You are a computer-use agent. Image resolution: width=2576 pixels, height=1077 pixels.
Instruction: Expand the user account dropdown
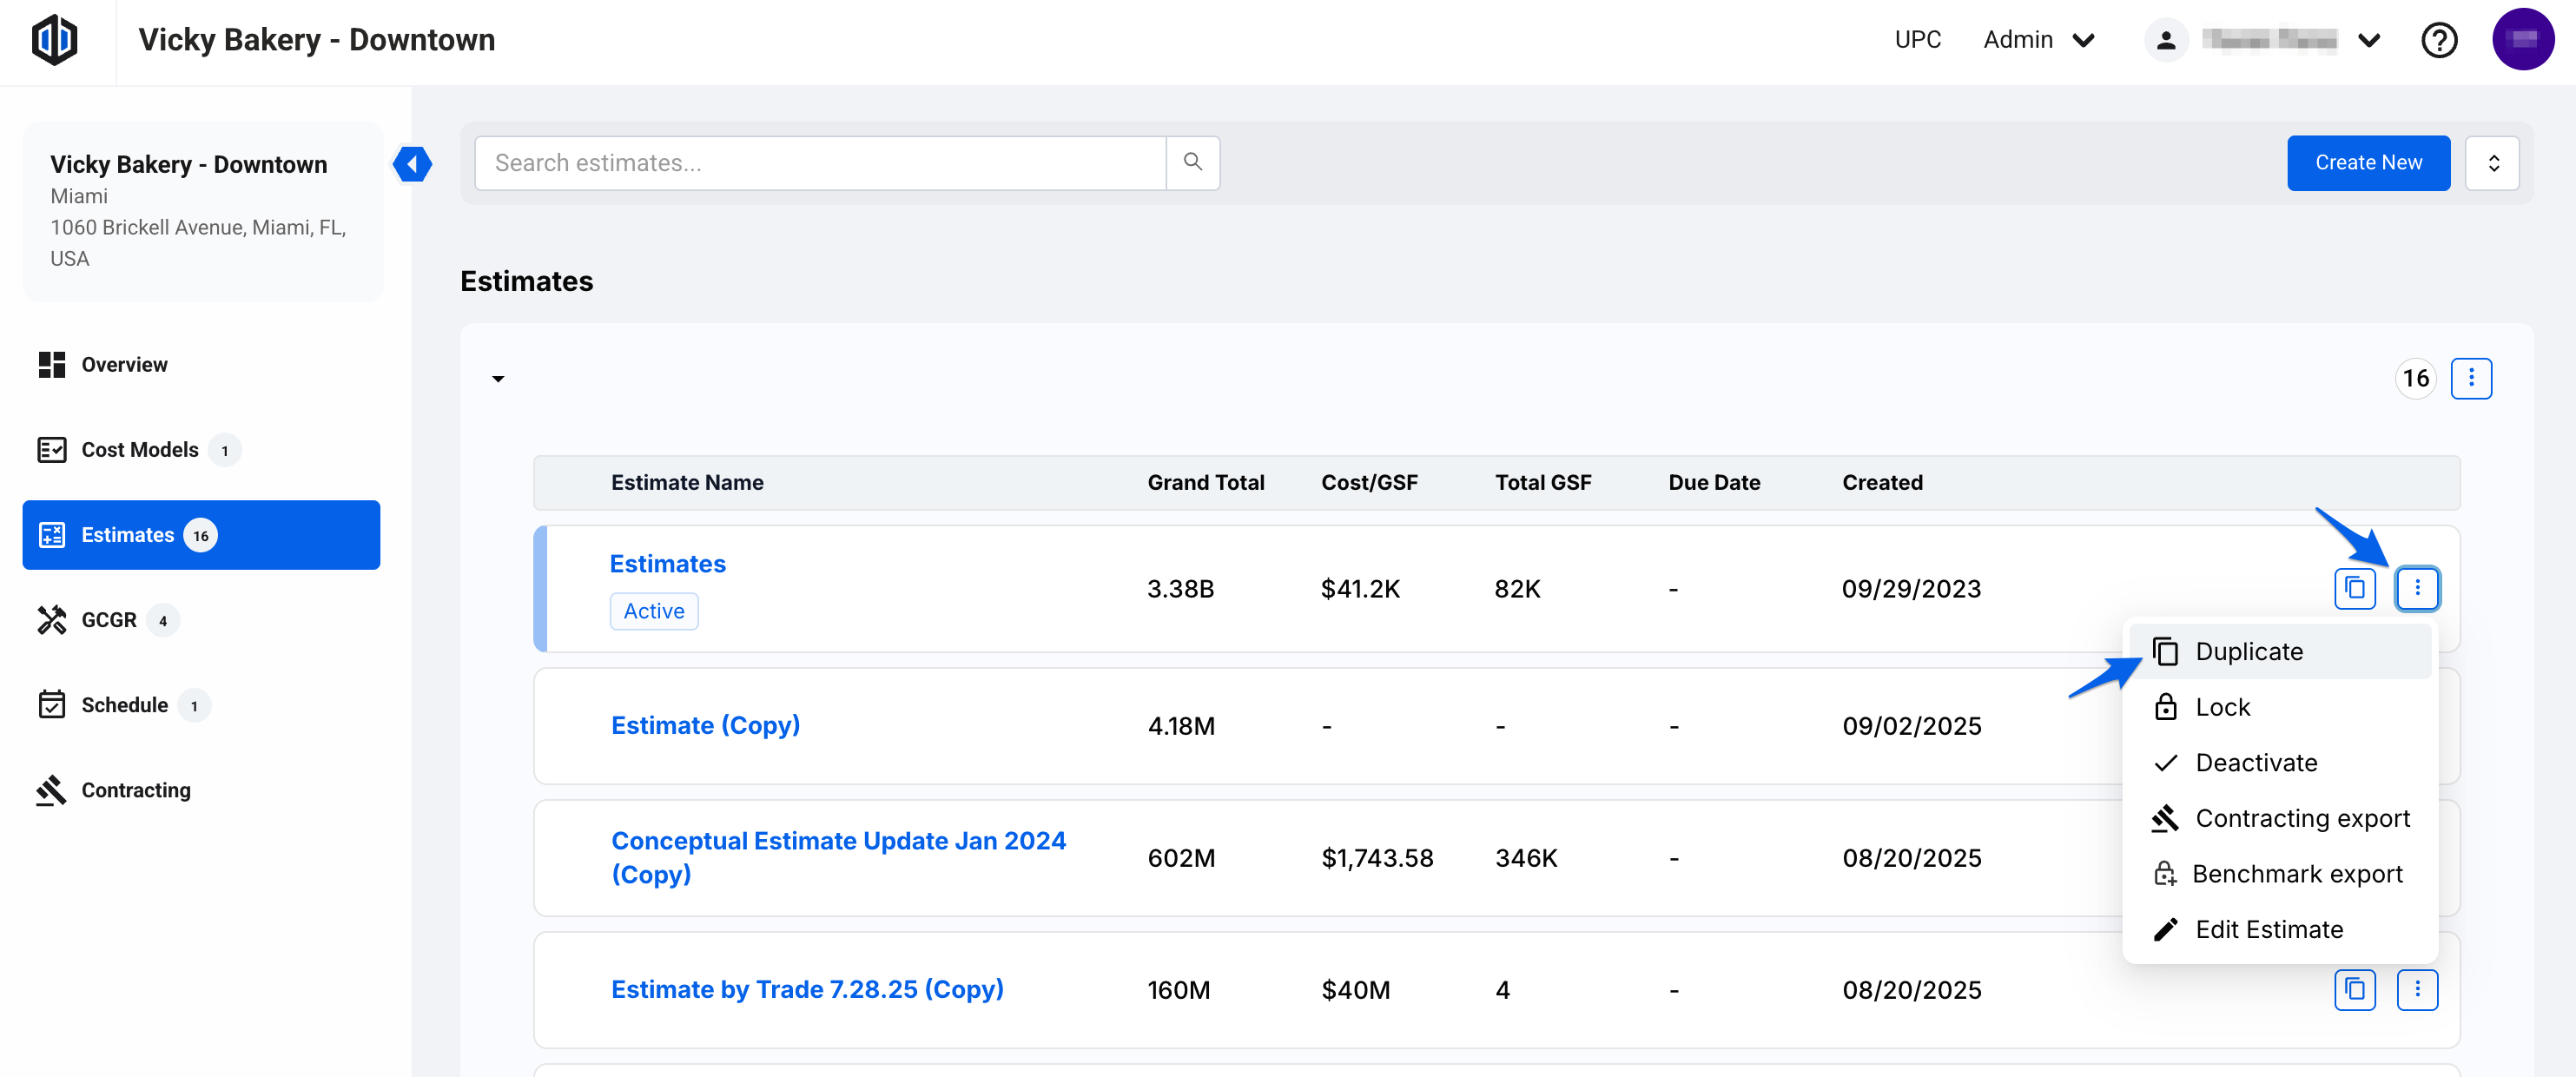(x=2368, y=40)
